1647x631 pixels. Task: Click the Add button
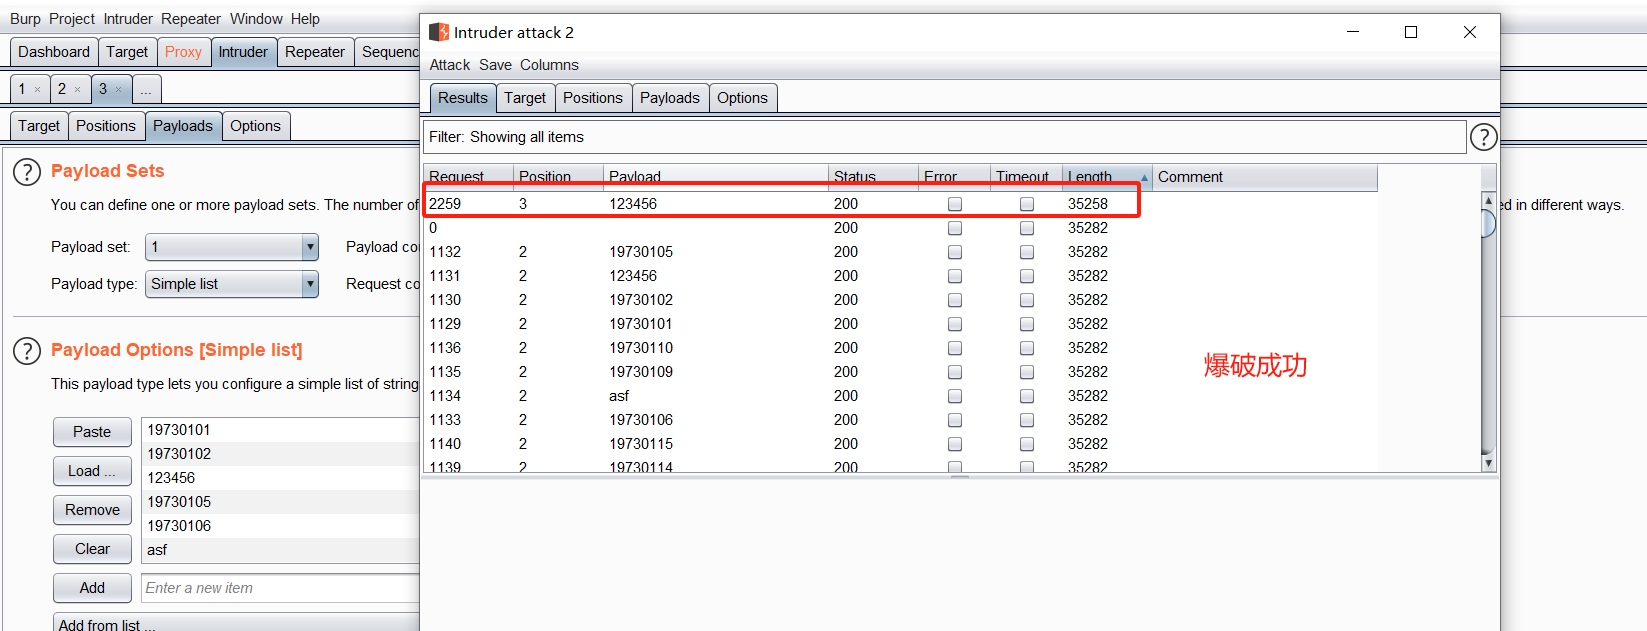(92, 588)
